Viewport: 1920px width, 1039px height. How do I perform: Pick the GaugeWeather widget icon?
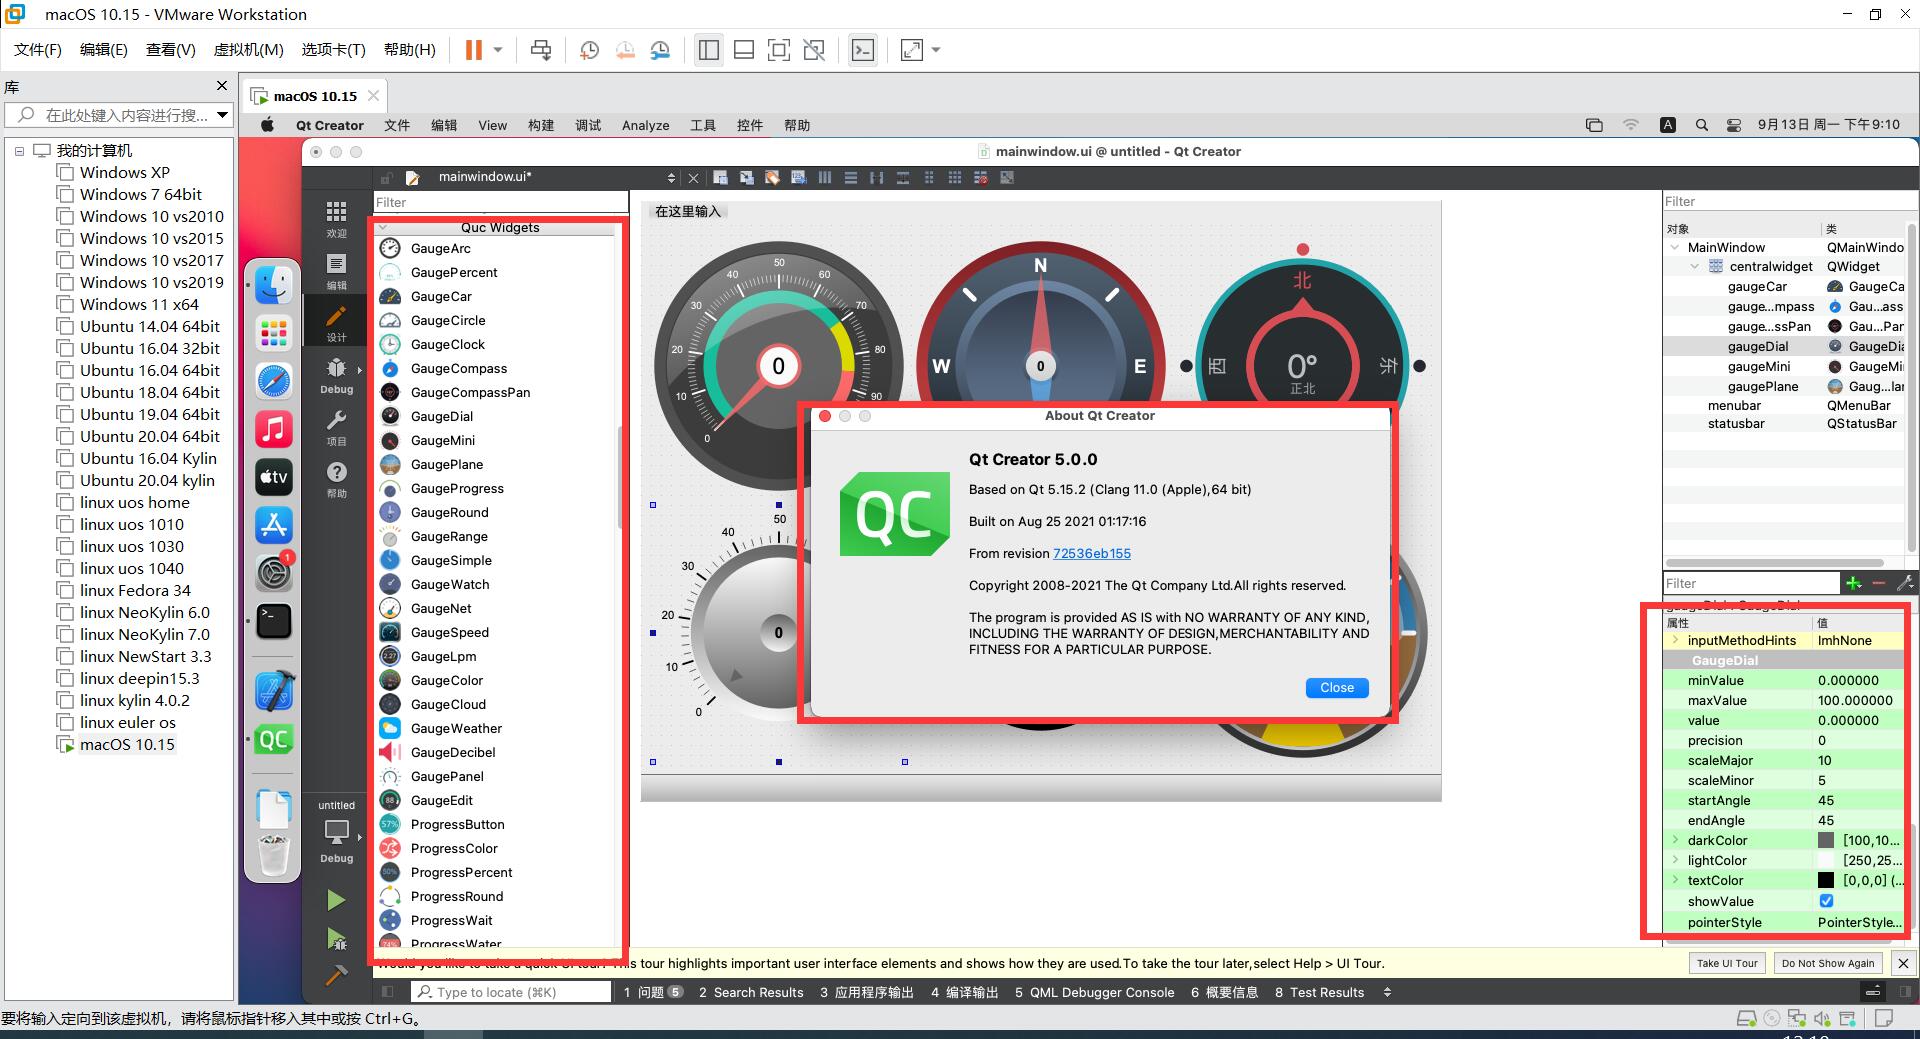(390, 728)
